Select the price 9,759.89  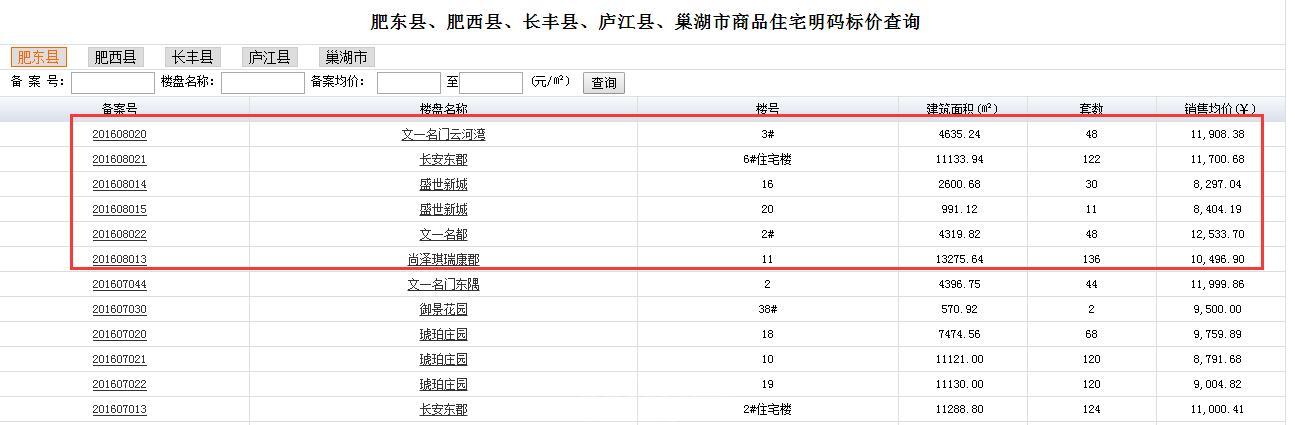pyautogui.click(x=1217, y=335)
